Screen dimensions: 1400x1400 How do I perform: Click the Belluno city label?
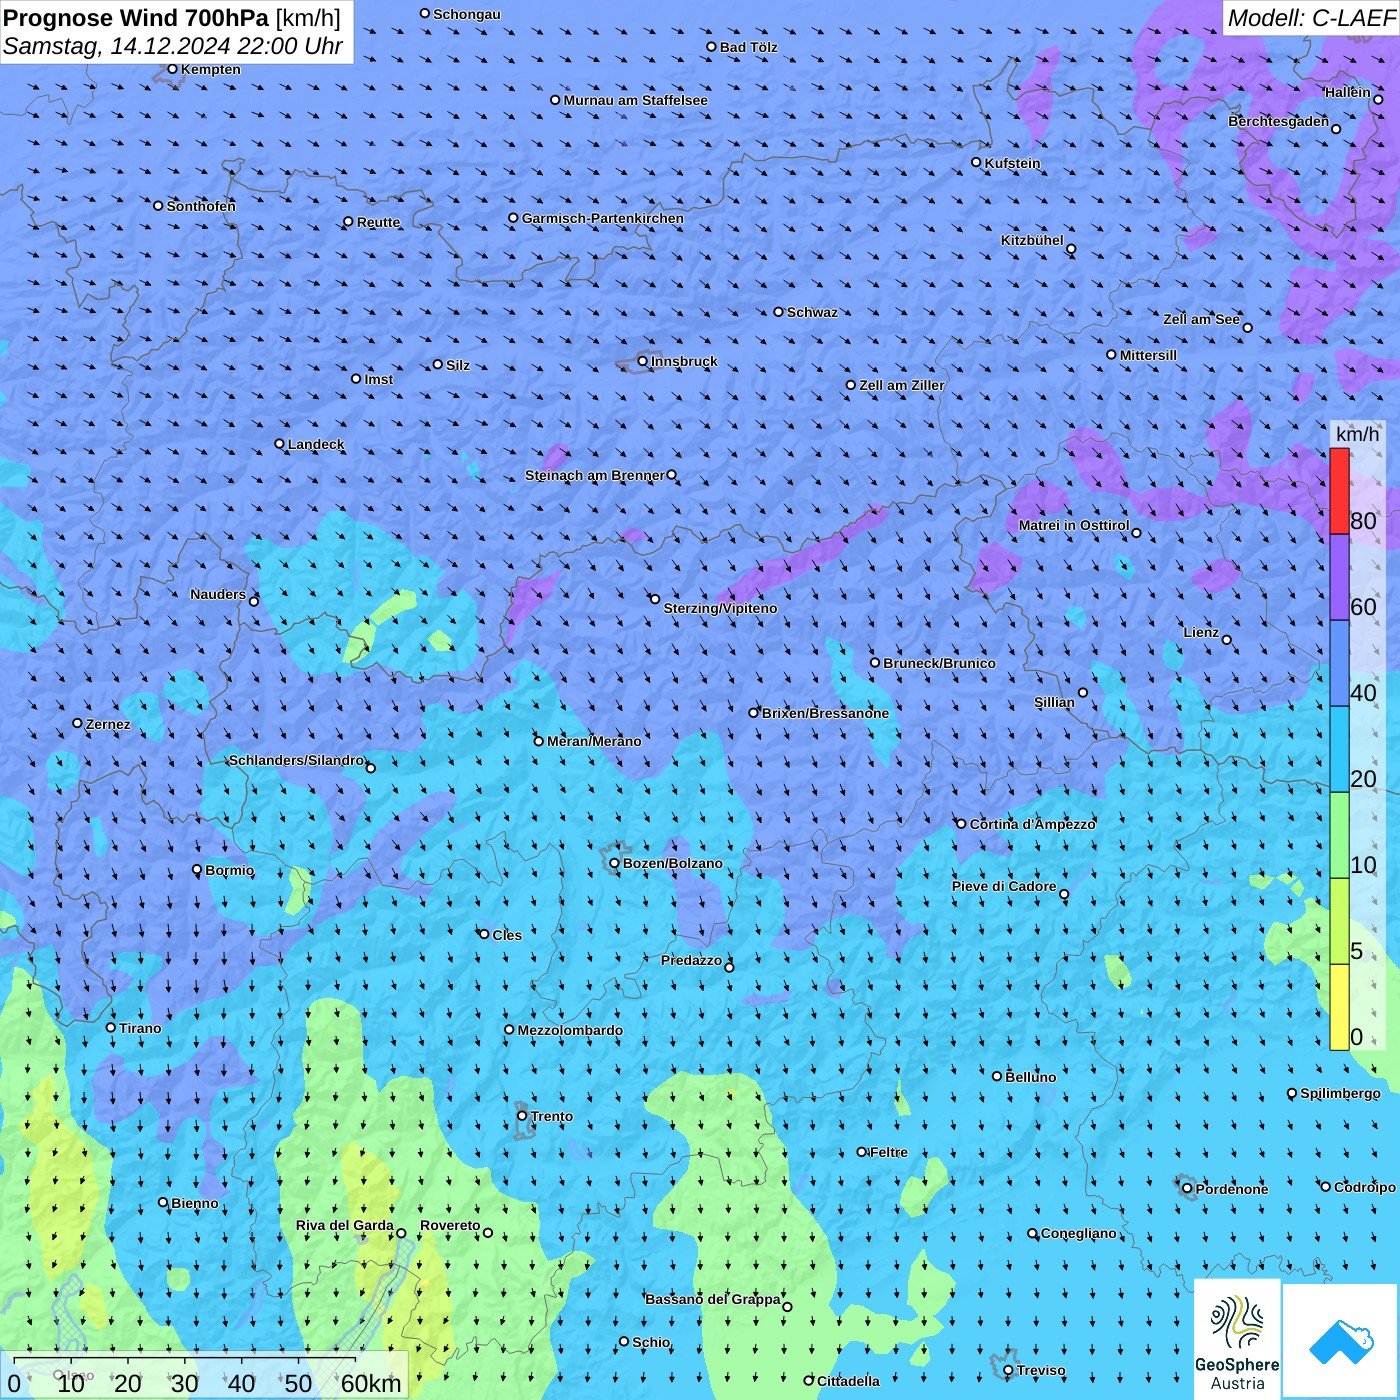tap(1030, 1077)
